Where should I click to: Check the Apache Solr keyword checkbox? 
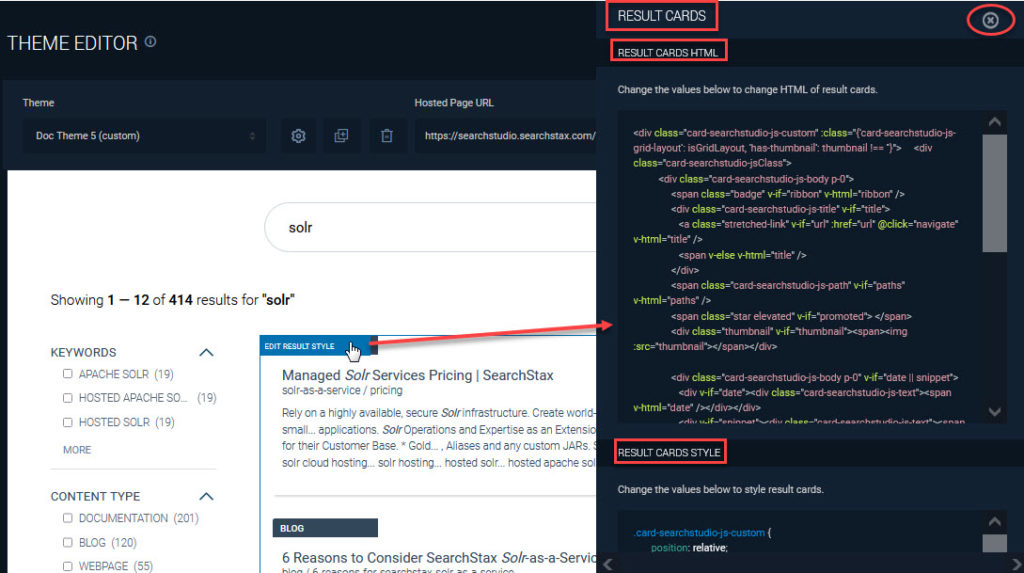pyautogui.click(x=67, y=374)
